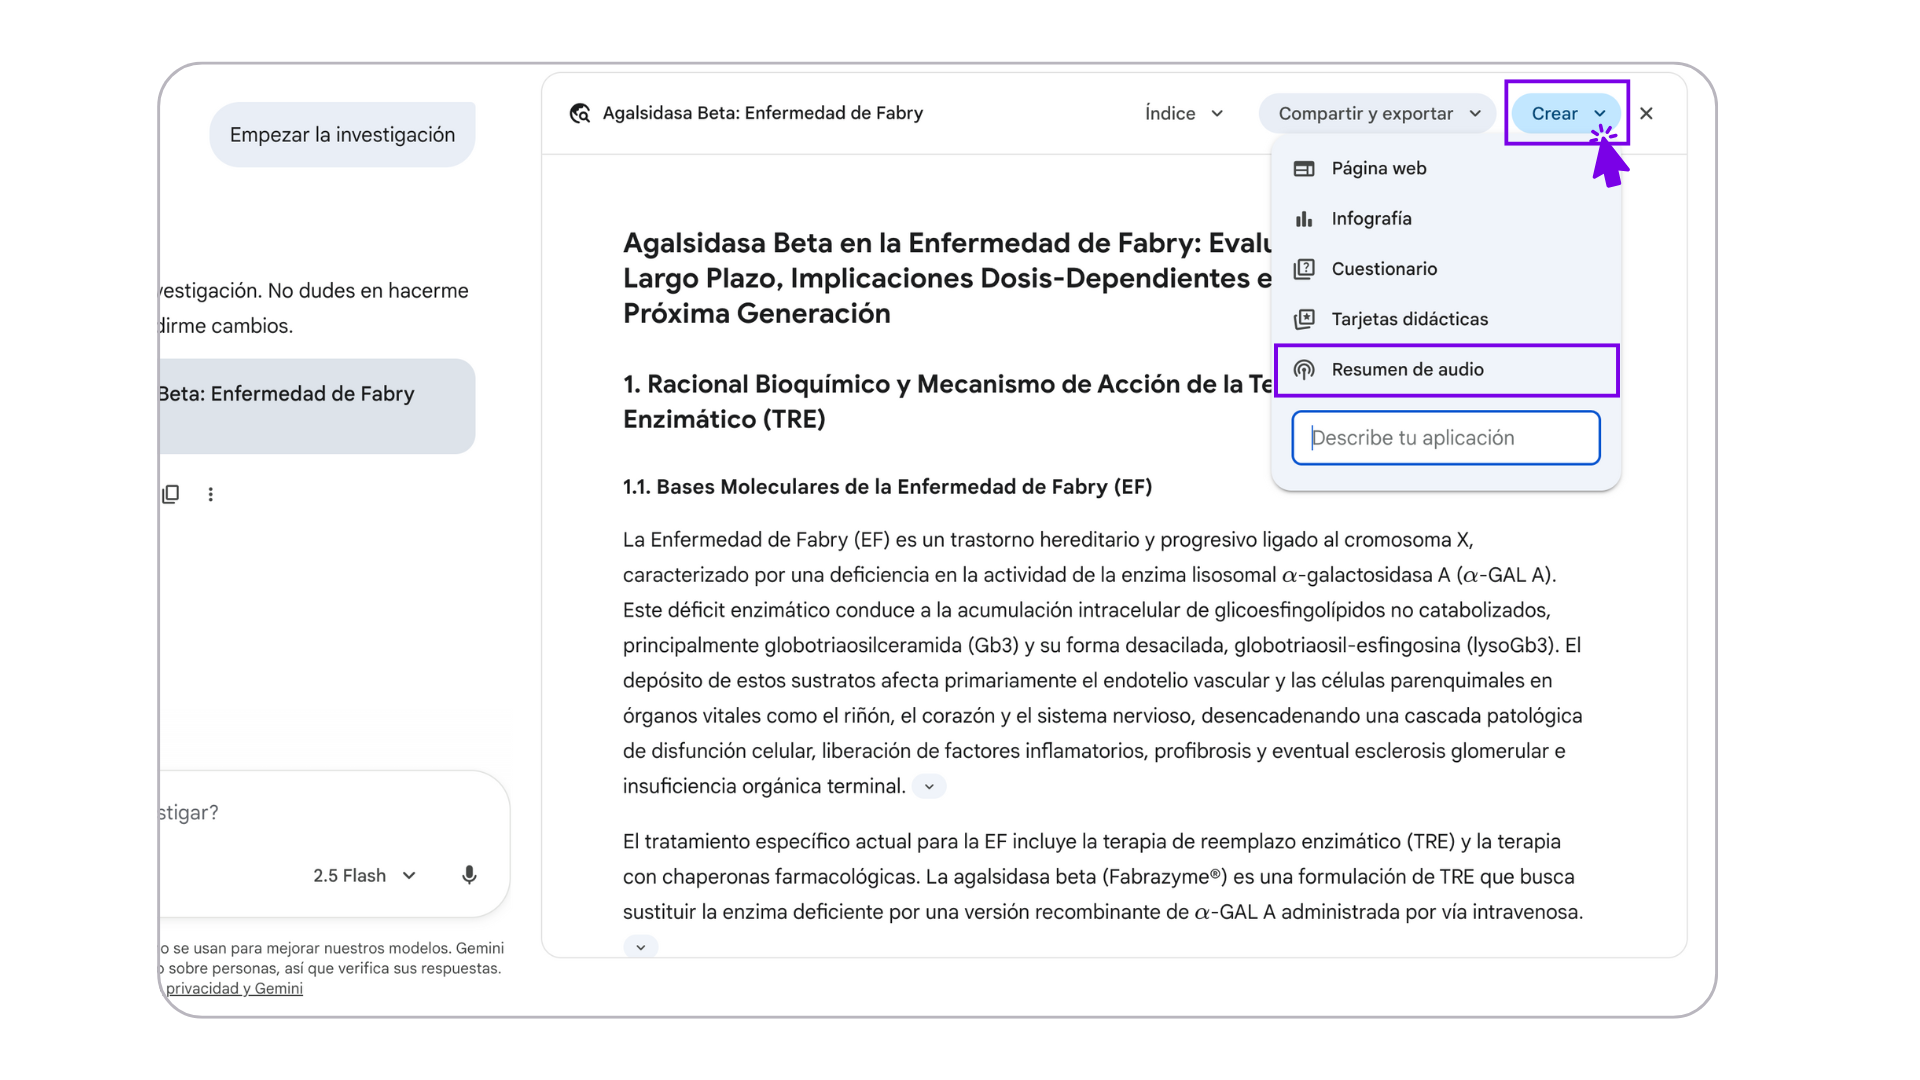This screenshot has height=1080, width=1920.
Task: Choose the Infografía menu option
Action: pos(1371,219)
